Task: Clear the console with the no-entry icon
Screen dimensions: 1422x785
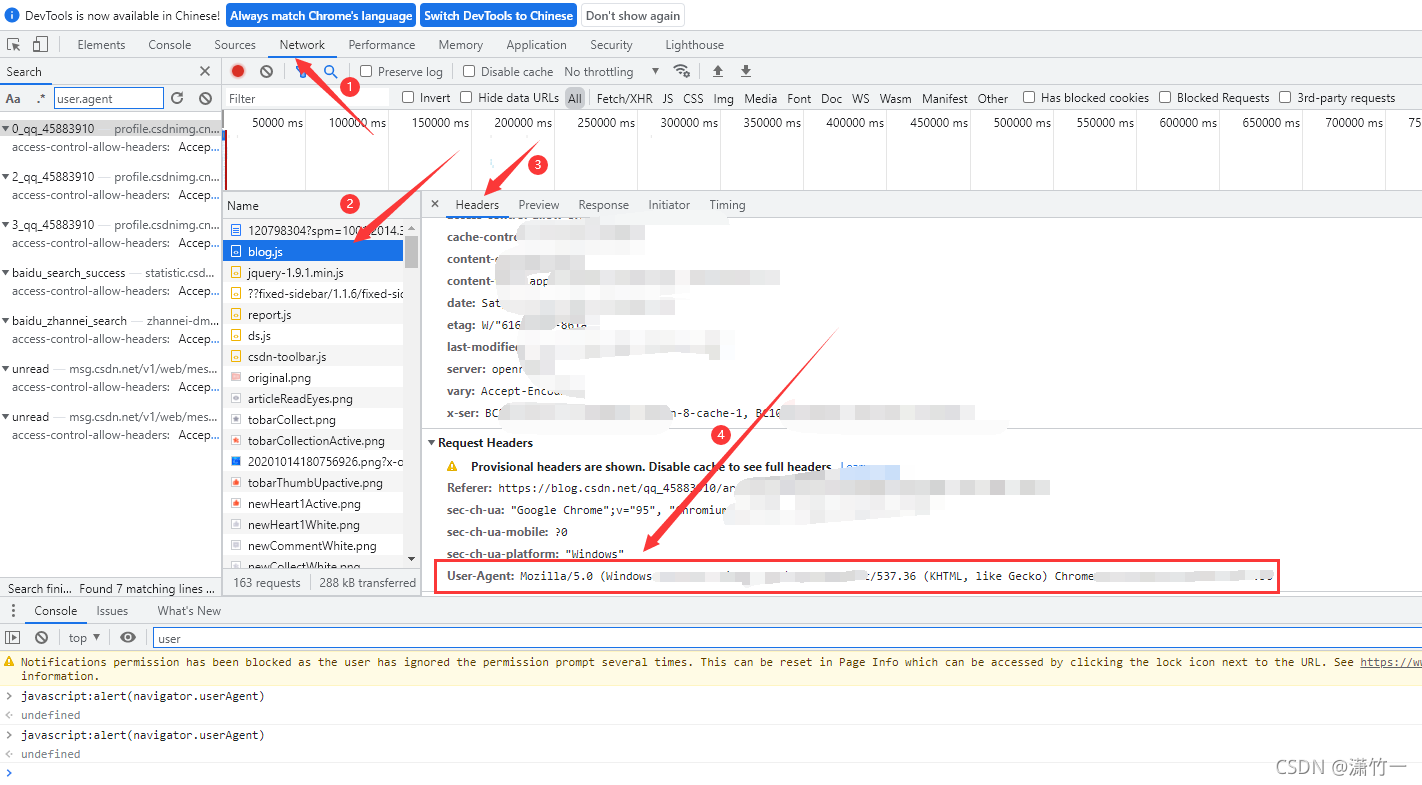Action: point(41,637)
